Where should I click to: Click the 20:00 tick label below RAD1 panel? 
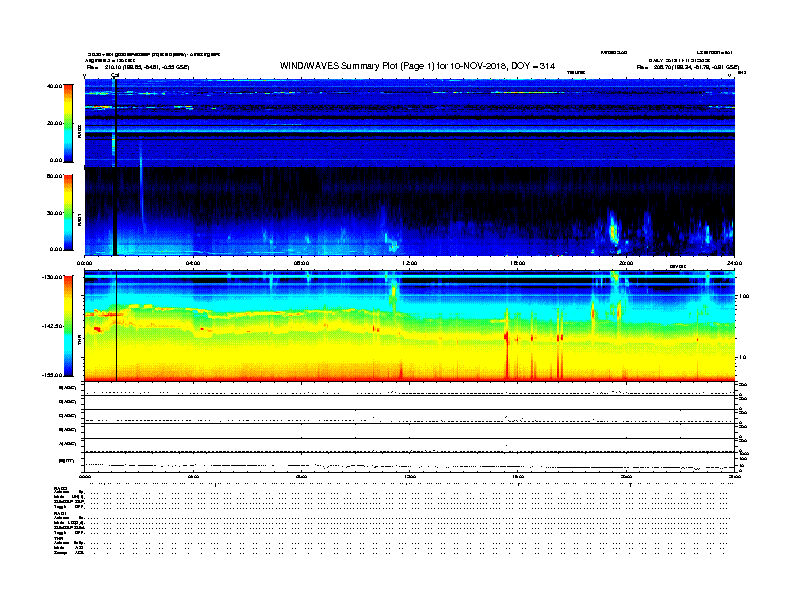pos(626,263)
